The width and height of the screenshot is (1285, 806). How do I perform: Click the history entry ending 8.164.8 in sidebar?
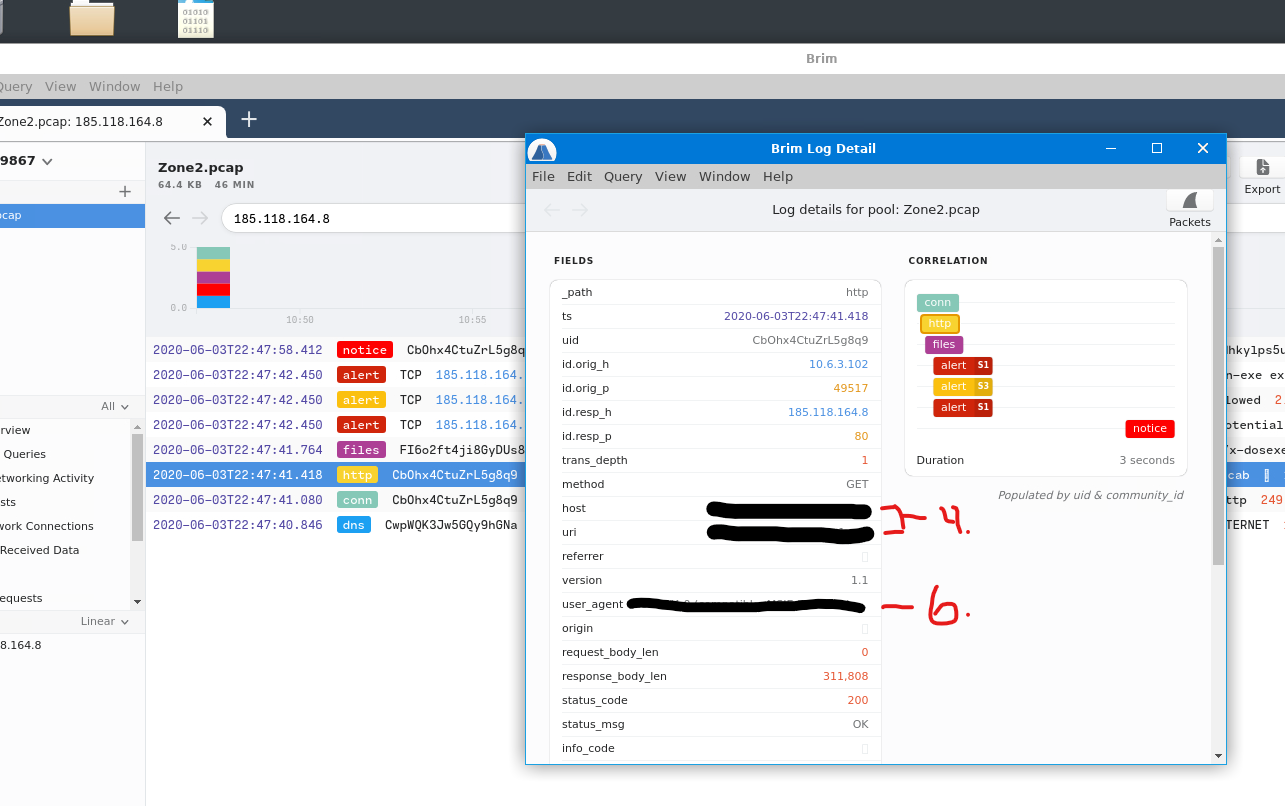21,645
